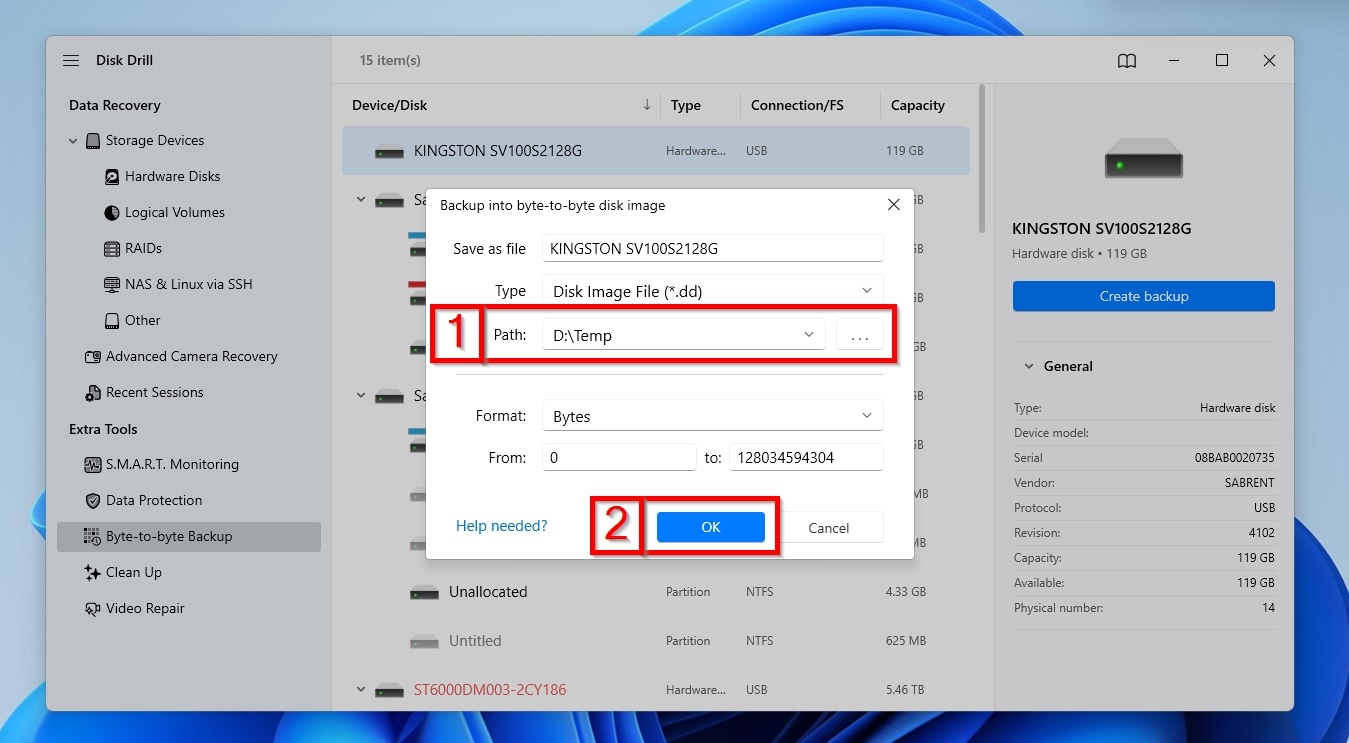This screenshot has width=1349, height=743.
Task: Close the backup dialog with X
Action: point(893,205)
